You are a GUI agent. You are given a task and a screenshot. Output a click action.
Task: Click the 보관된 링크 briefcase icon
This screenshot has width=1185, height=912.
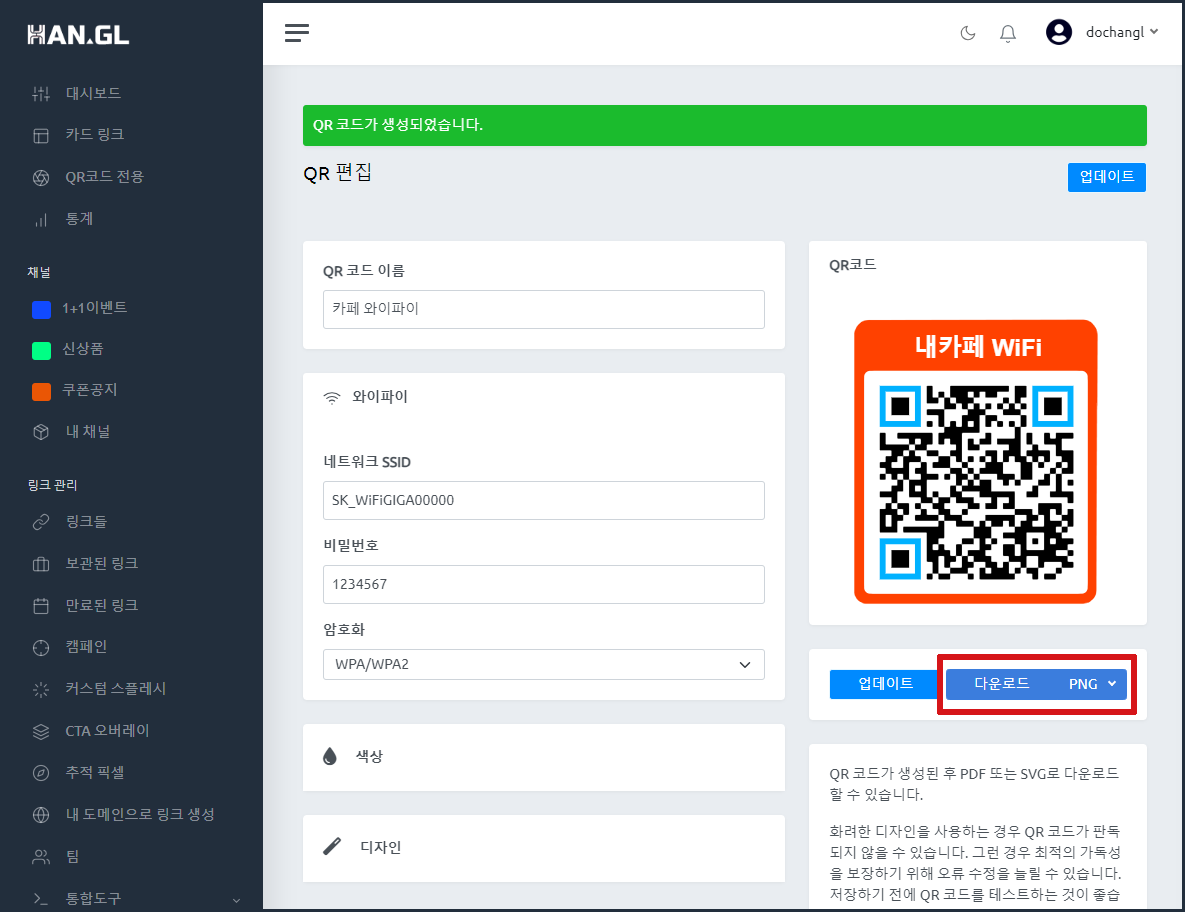(41, 564)
